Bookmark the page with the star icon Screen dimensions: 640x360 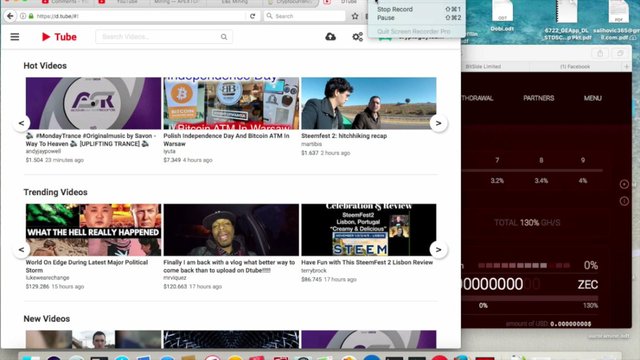point(355,16)
